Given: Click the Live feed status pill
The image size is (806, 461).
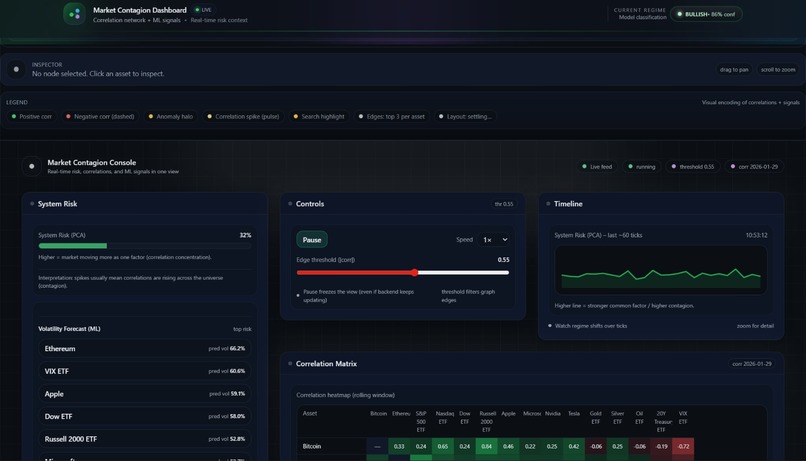Looking at the screenshot, I should (x=597, y=167).
